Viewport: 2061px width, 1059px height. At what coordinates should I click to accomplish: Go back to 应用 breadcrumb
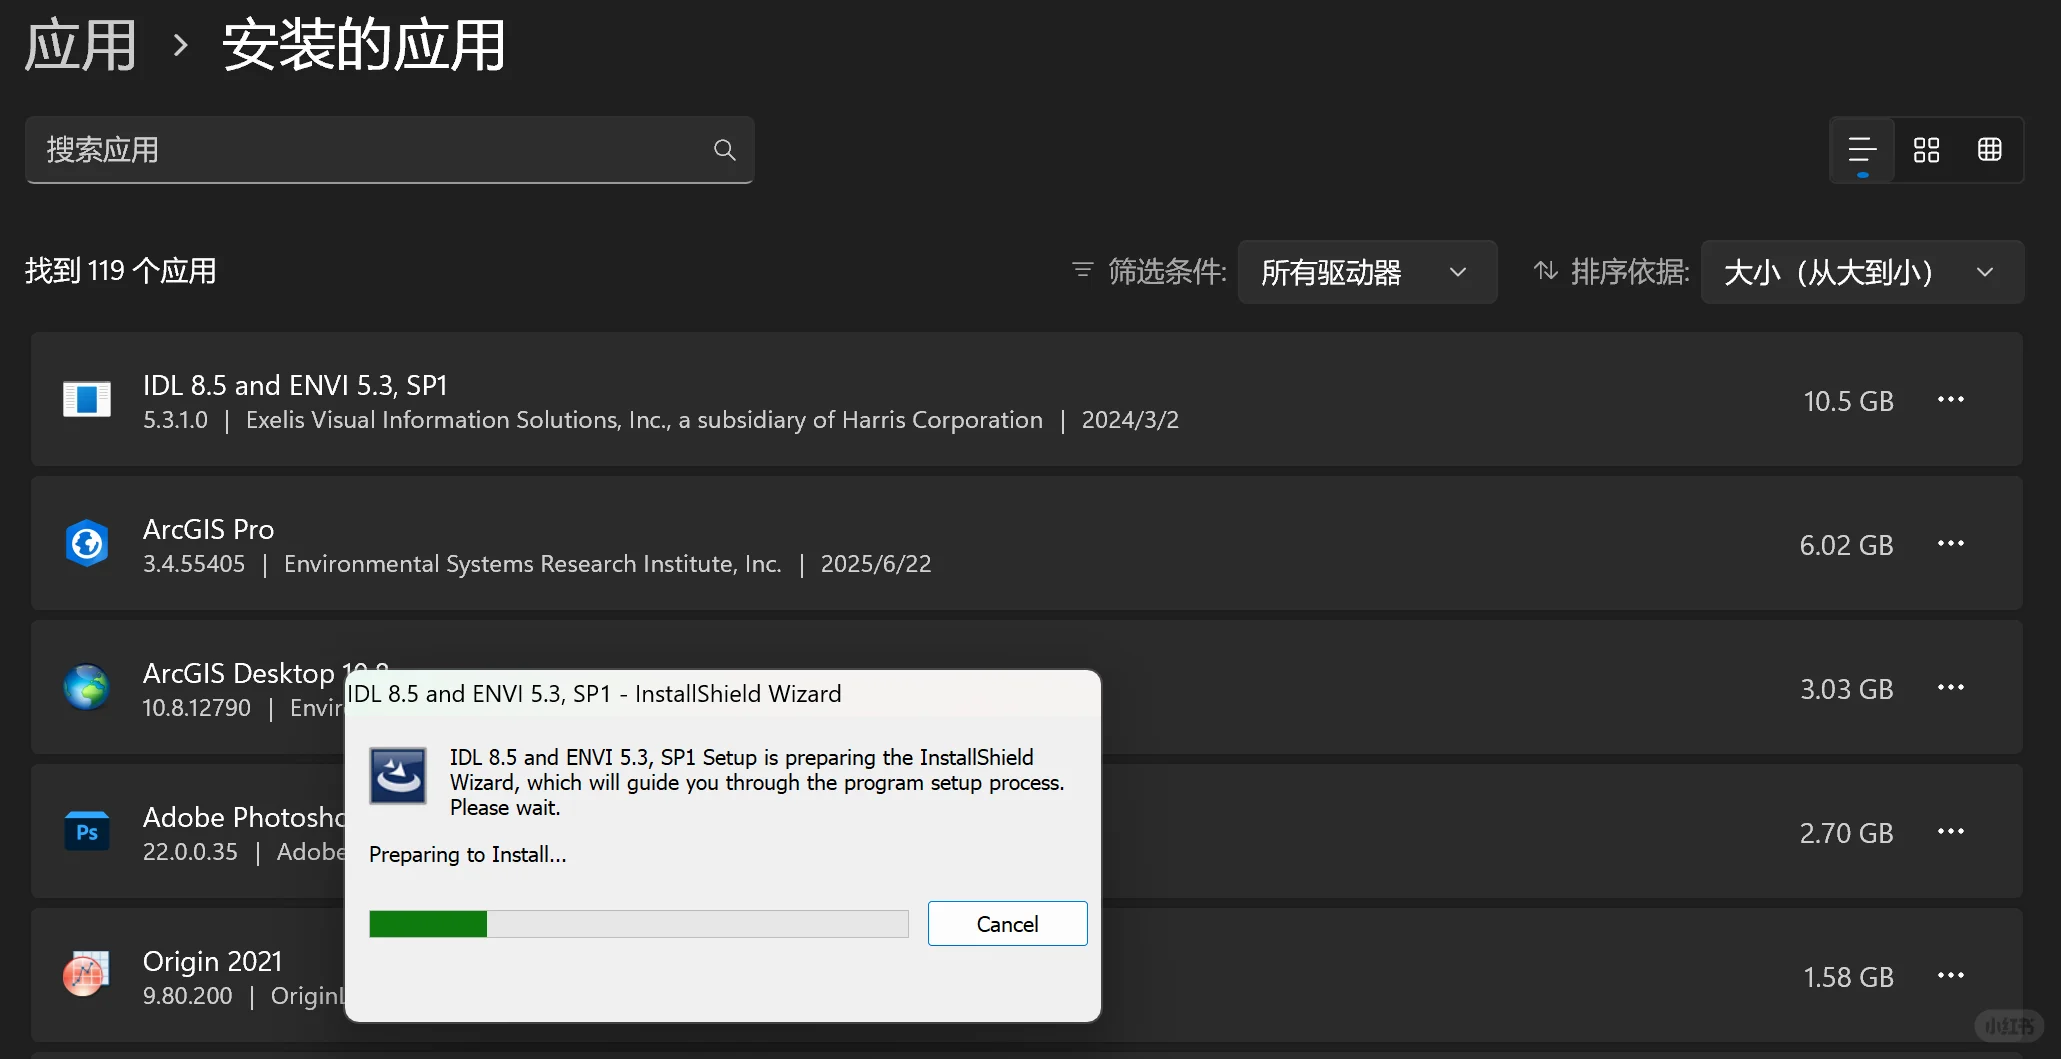[x=80, y=46]
